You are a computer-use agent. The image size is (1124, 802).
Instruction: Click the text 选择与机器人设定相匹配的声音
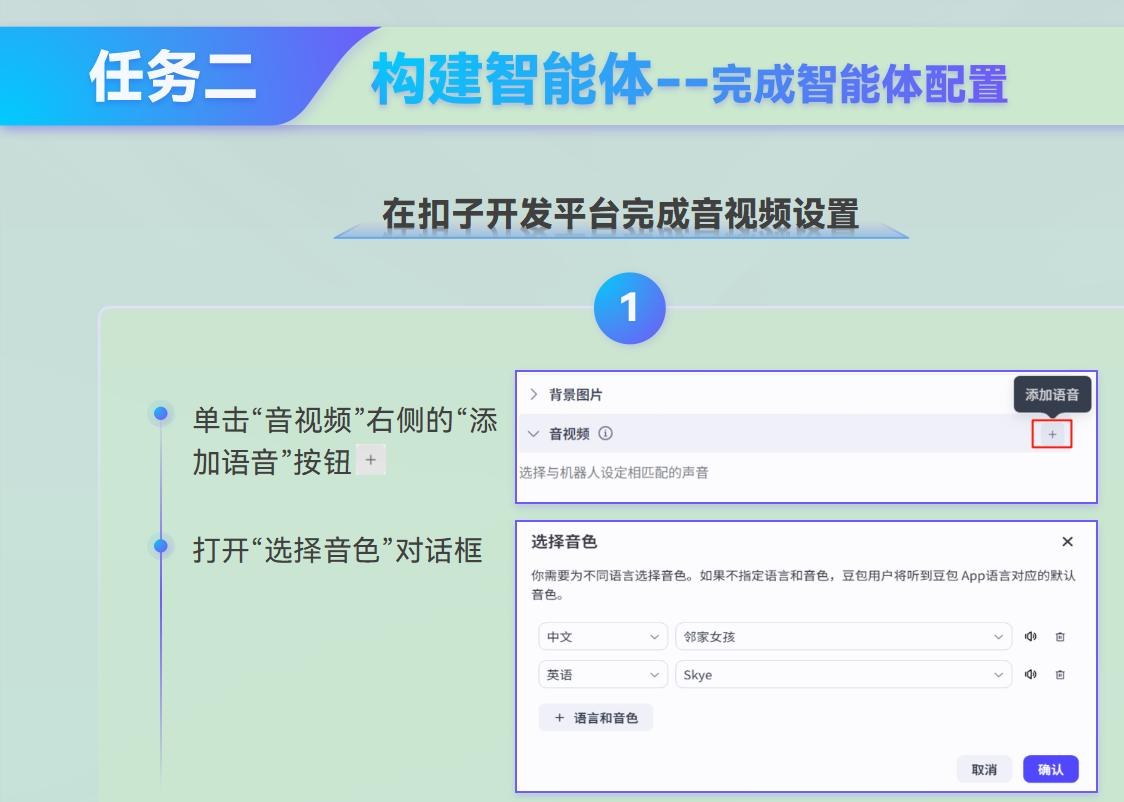(x=614, y=472)
